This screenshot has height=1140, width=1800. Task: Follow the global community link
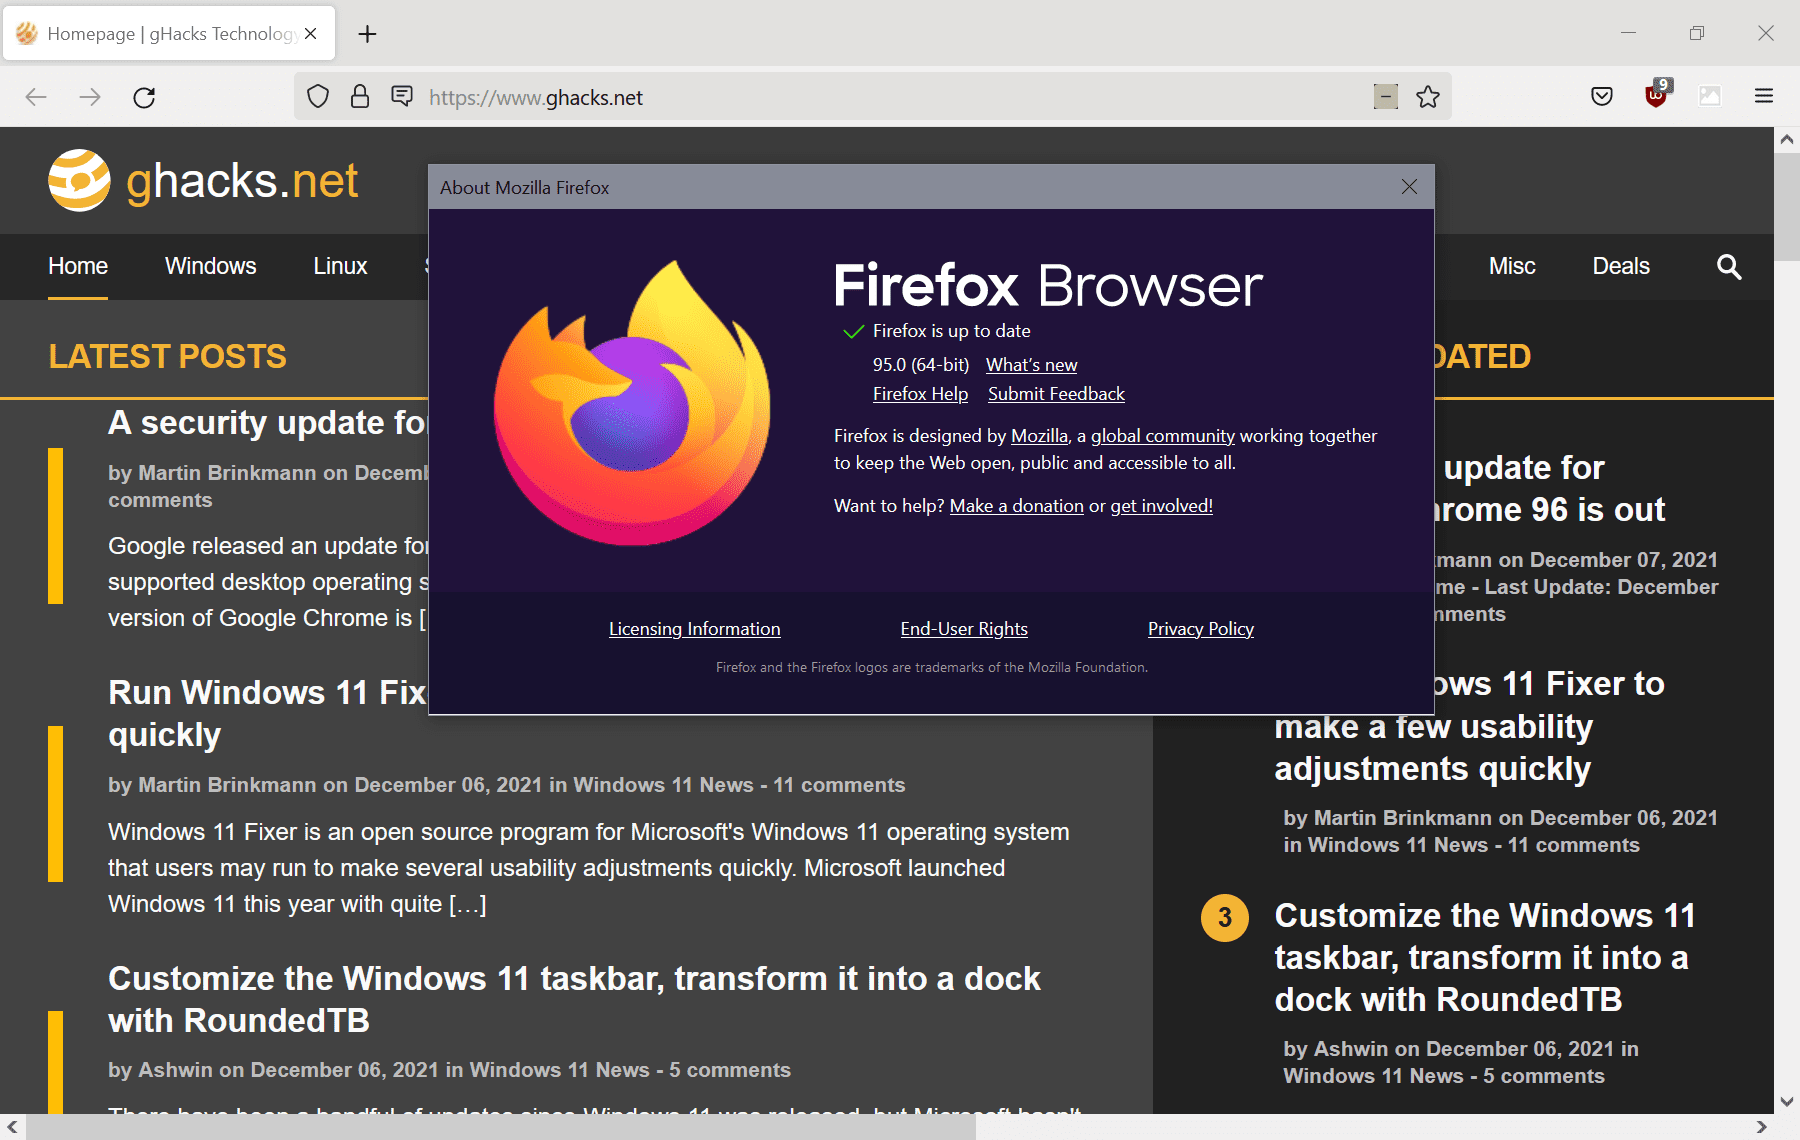click(x=1162, y=436)
